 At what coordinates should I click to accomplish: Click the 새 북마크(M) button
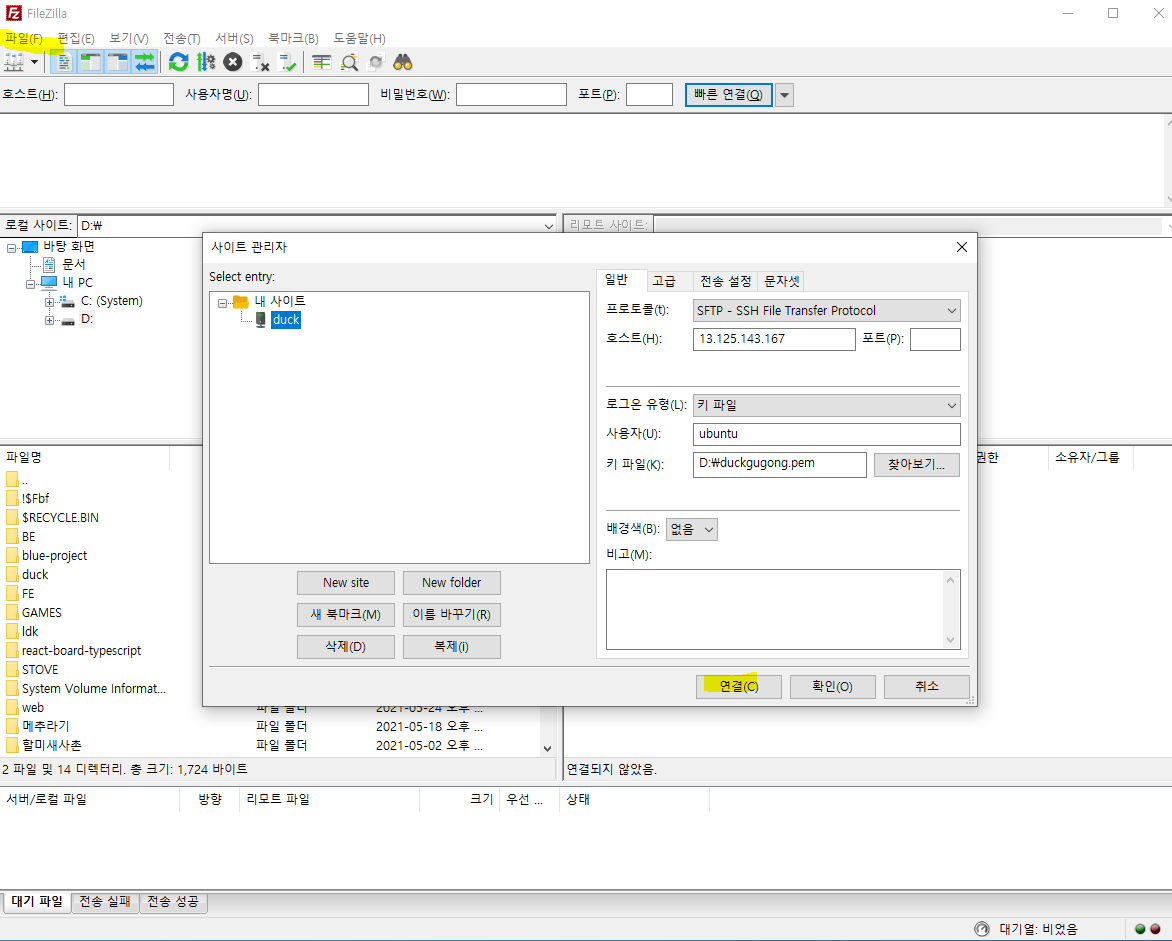pyautogui.click(x=345, y=614)
